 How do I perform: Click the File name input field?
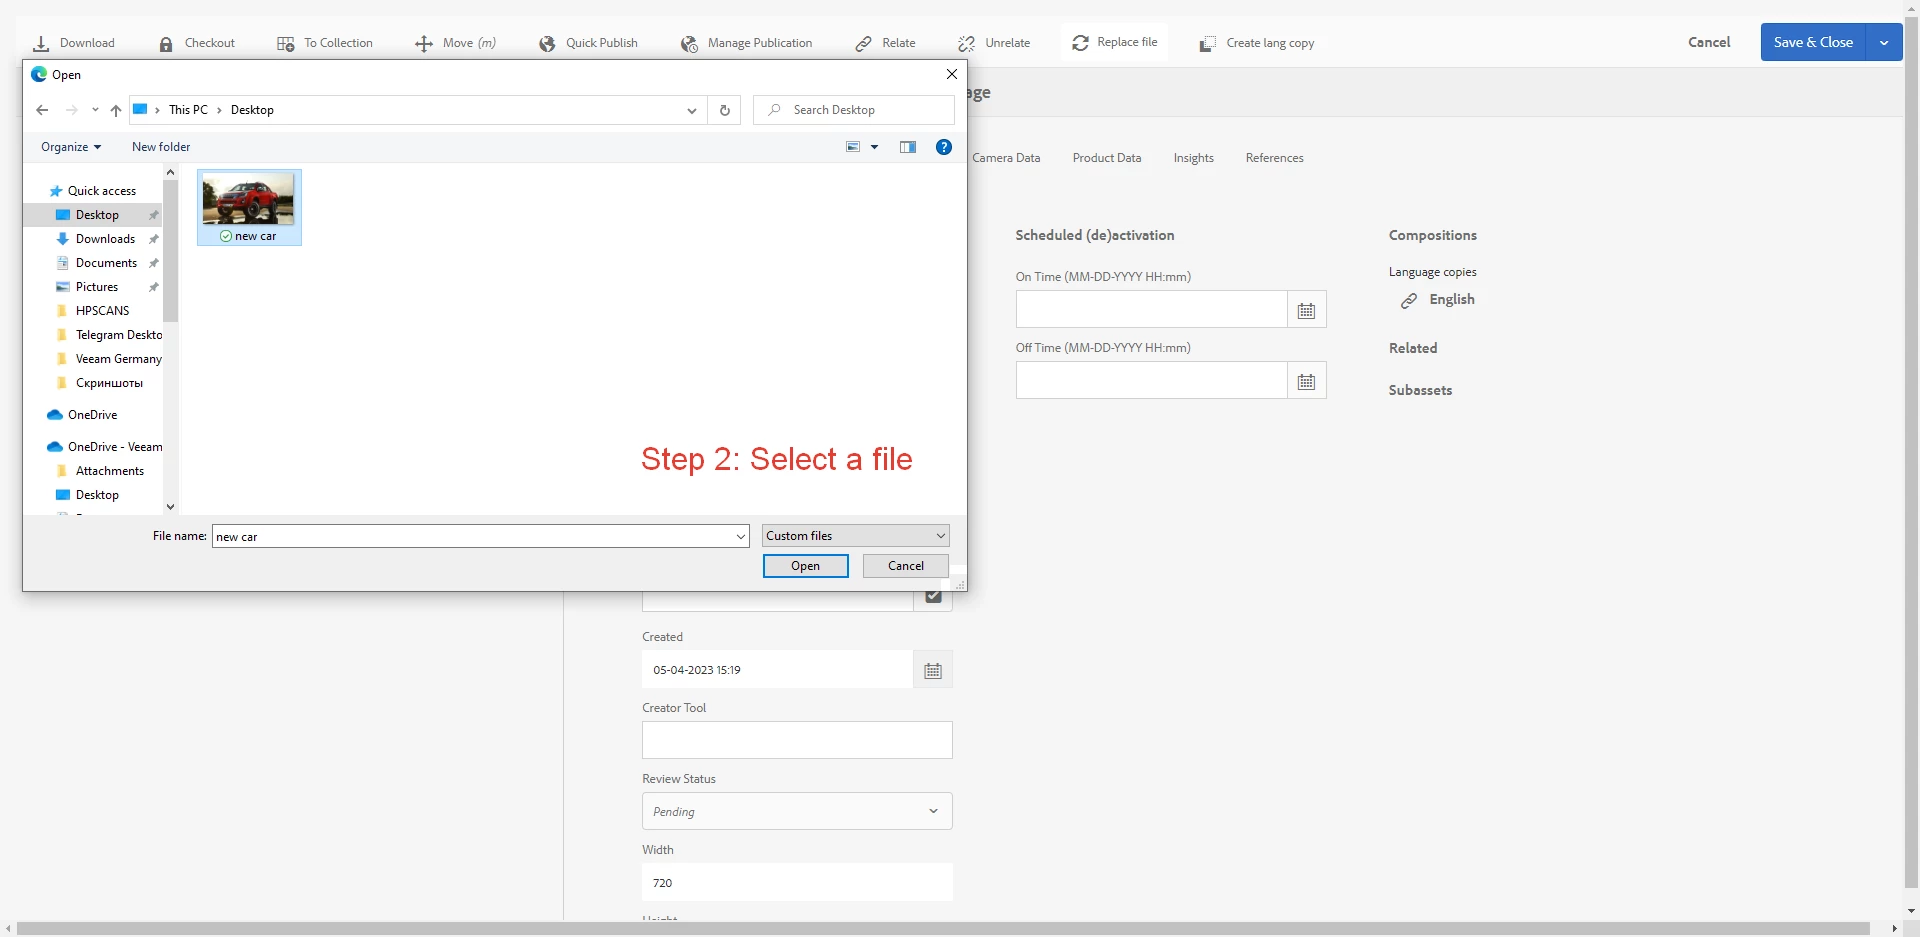[x=475, y=537]
